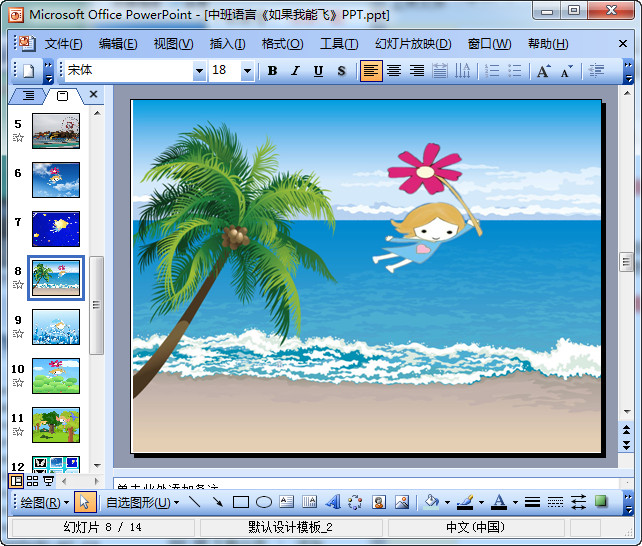Open the 编辑(E) menu
642x546 pixels.
coord(118,43)
